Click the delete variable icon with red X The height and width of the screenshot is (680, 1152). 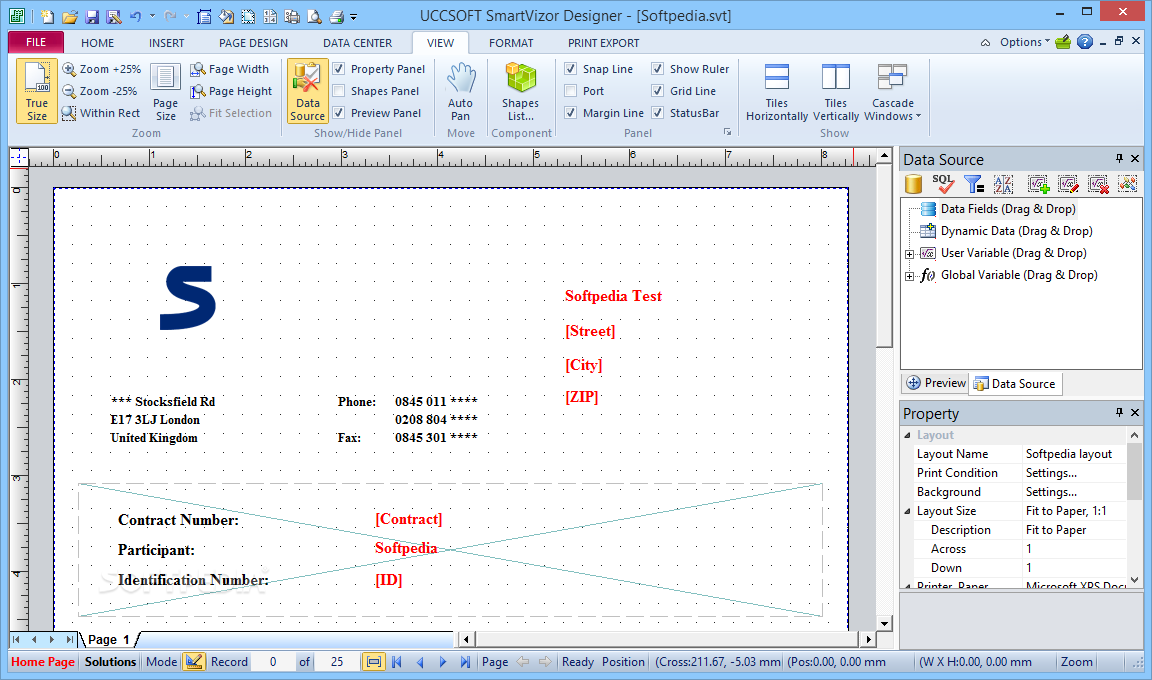1098,184
